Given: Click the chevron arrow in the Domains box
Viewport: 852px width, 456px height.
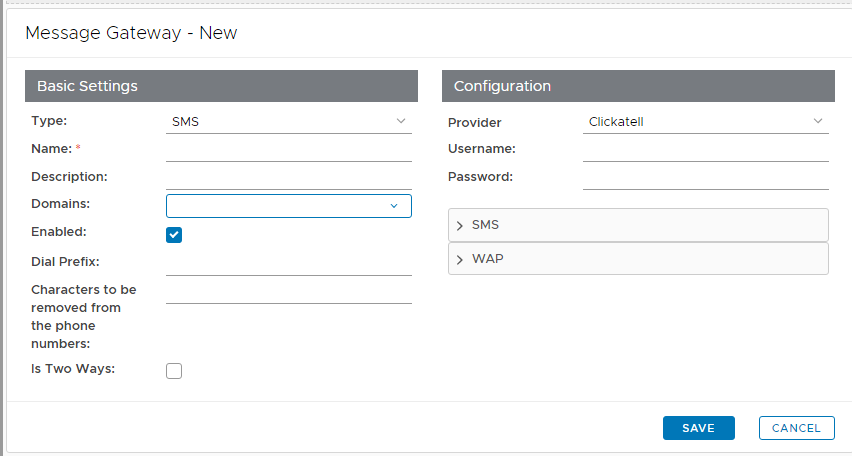Looking at the screenshot, I should tap(393, 206).
